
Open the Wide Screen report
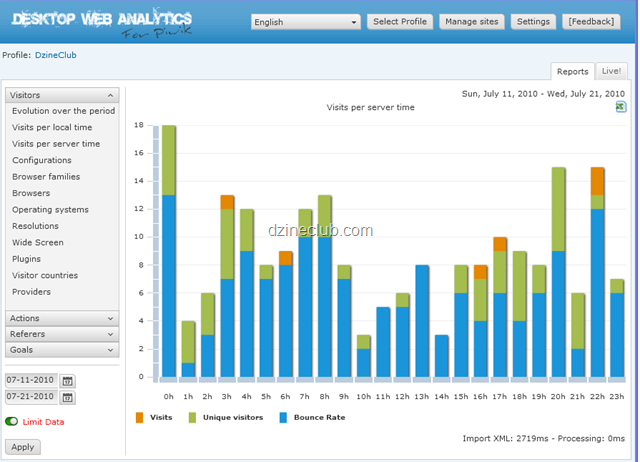[38, 242]
